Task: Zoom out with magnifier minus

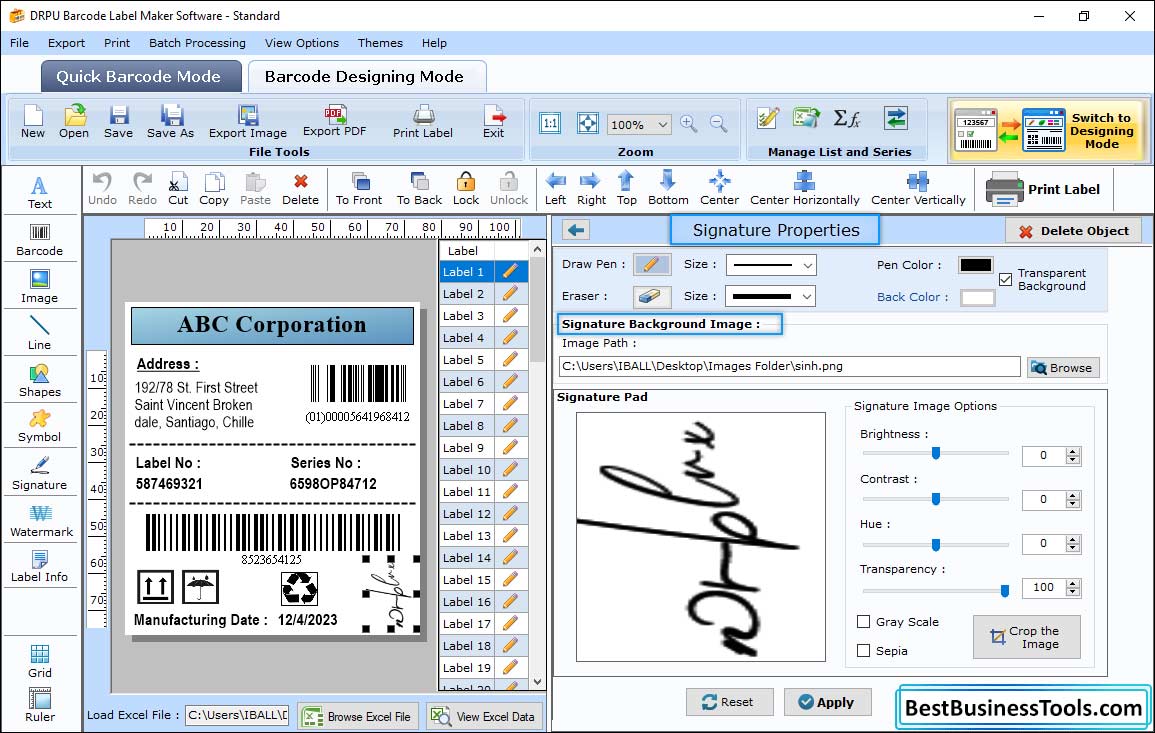Action: (x=718, y=123)
